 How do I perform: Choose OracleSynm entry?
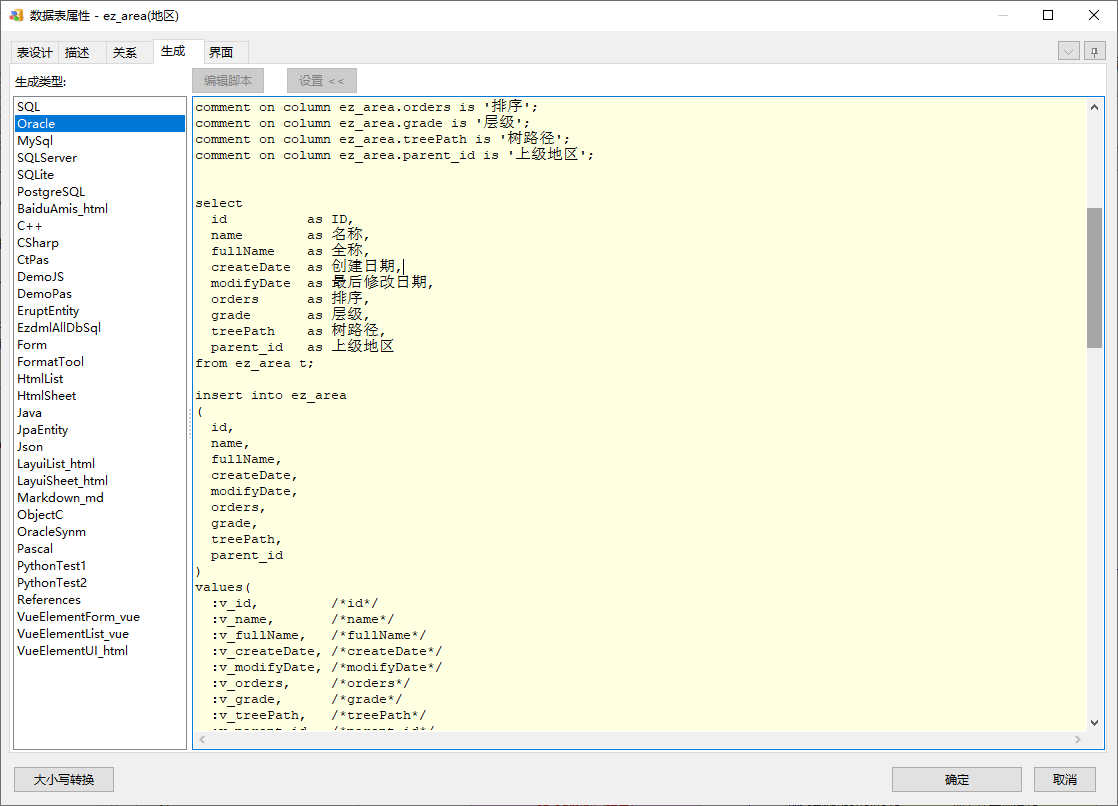tap(100, 532)
